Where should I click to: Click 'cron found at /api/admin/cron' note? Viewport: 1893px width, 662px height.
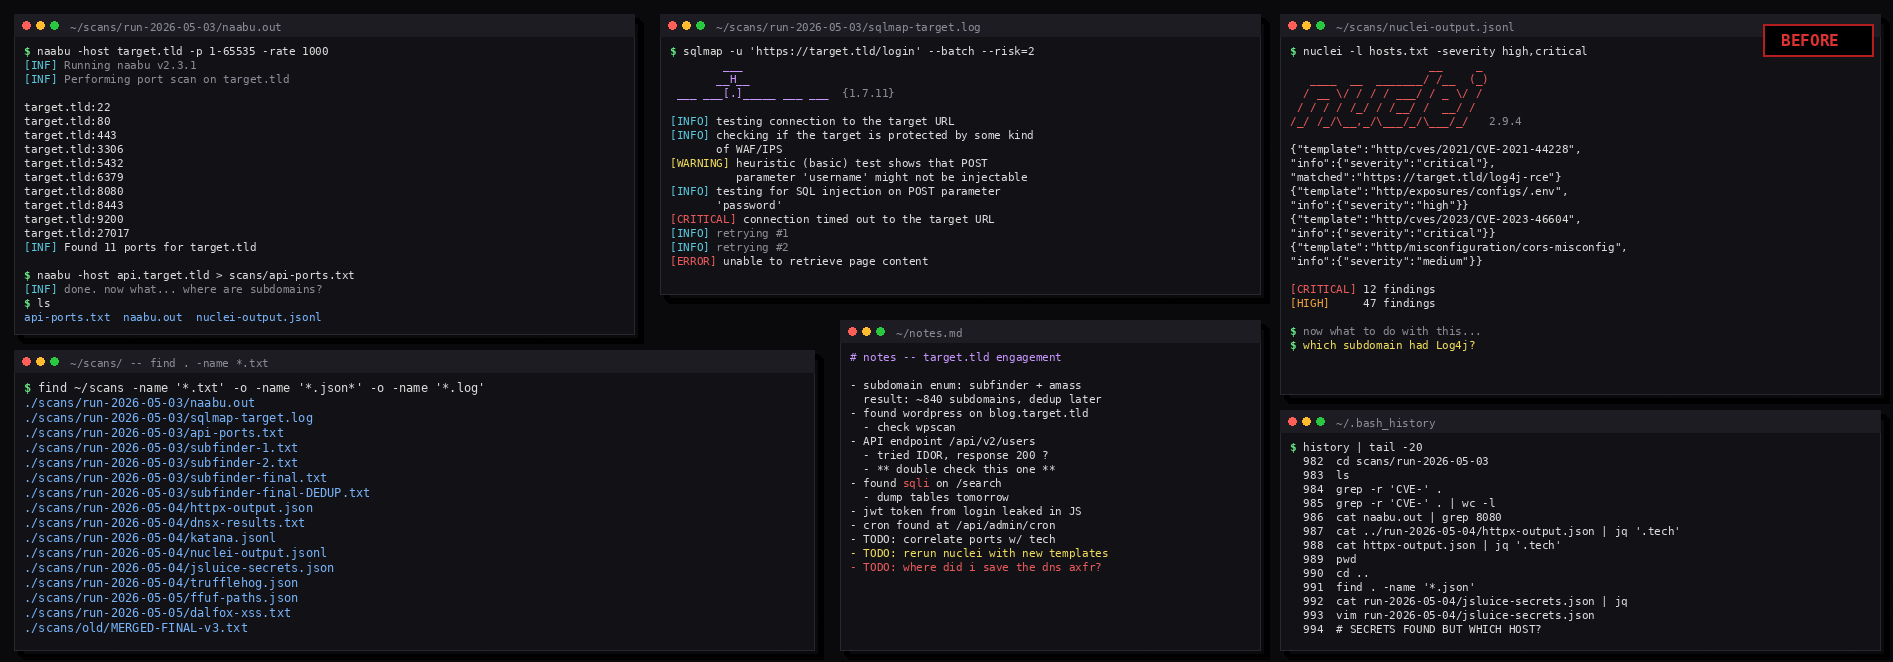click(x=952, y=525)
